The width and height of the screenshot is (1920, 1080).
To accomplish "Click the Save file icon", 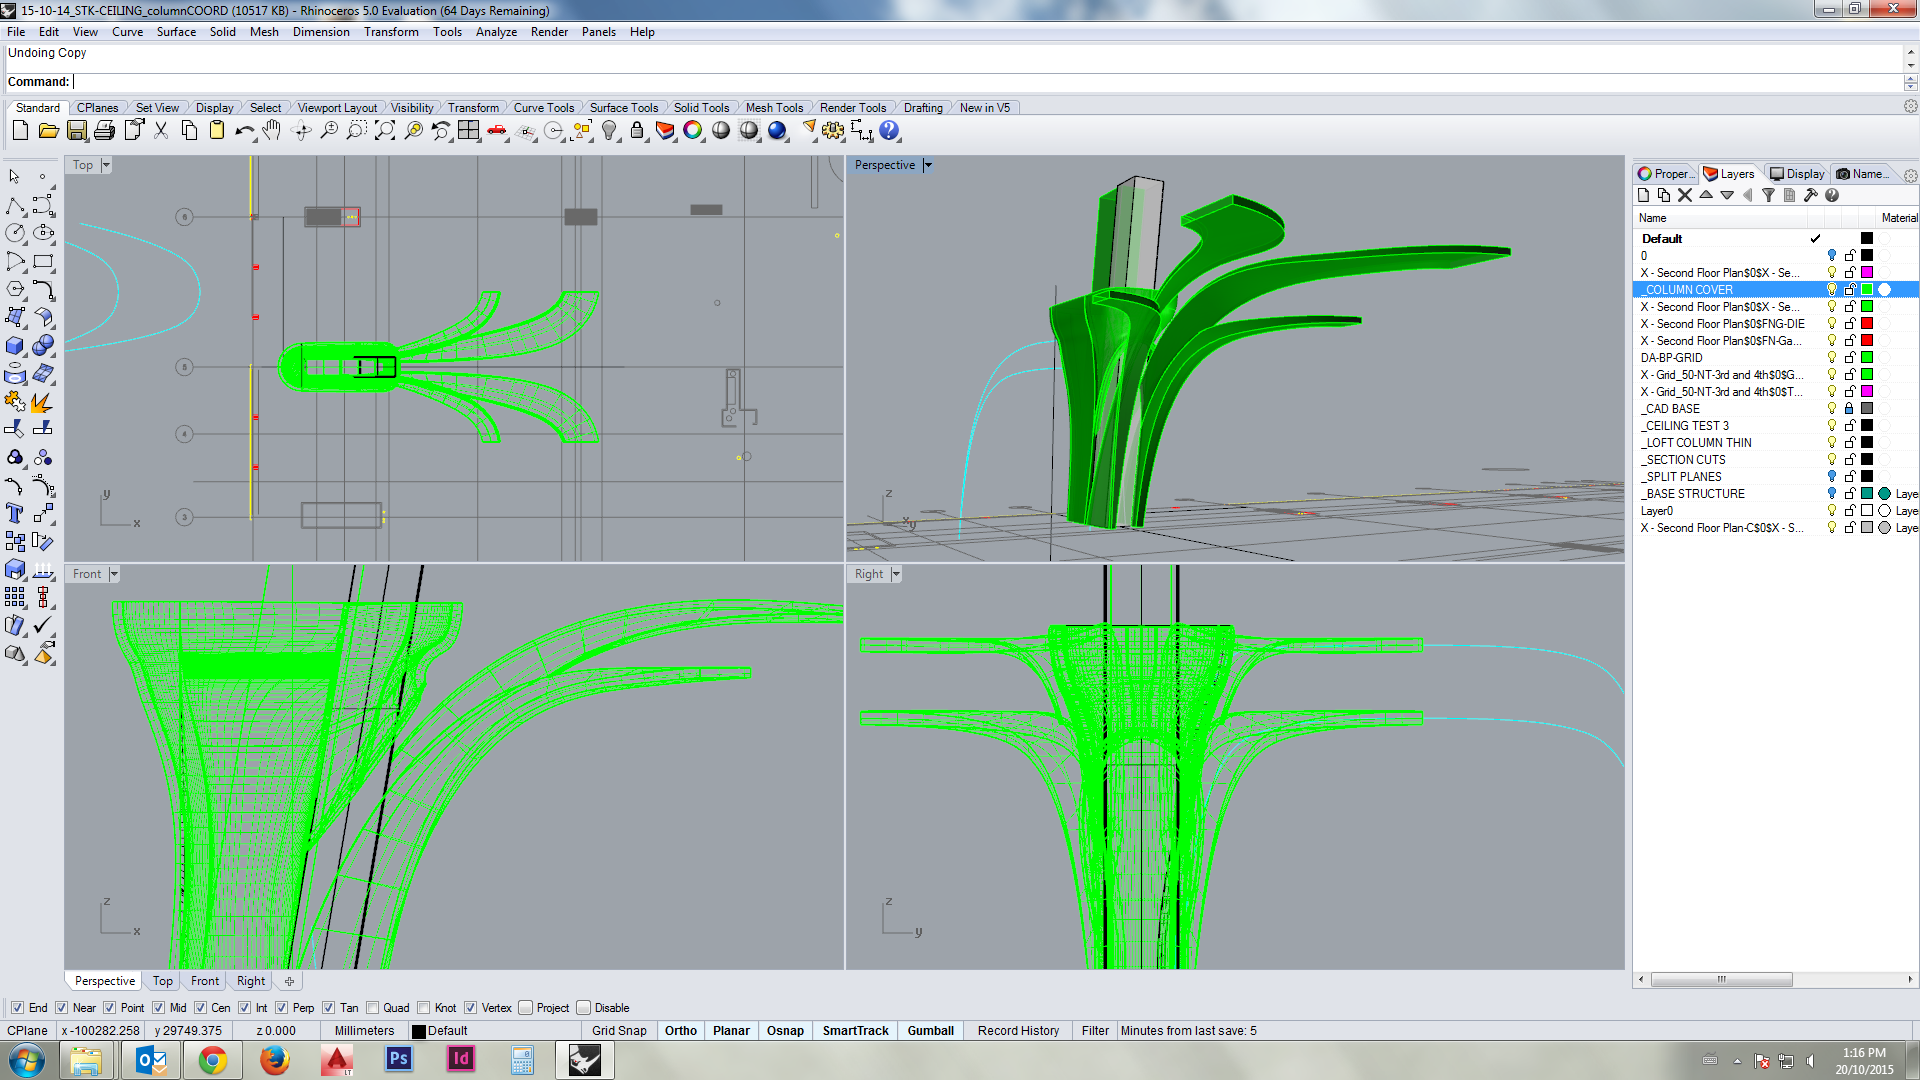I will (x=77, y=131).
